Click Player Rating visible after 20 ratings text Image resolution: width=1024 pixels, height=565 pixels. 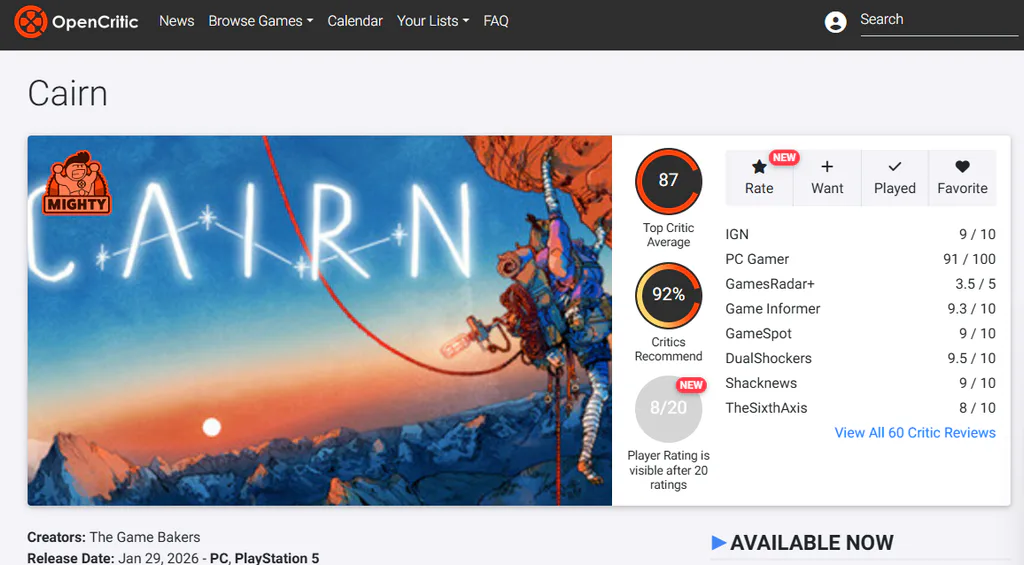point(668,470)
